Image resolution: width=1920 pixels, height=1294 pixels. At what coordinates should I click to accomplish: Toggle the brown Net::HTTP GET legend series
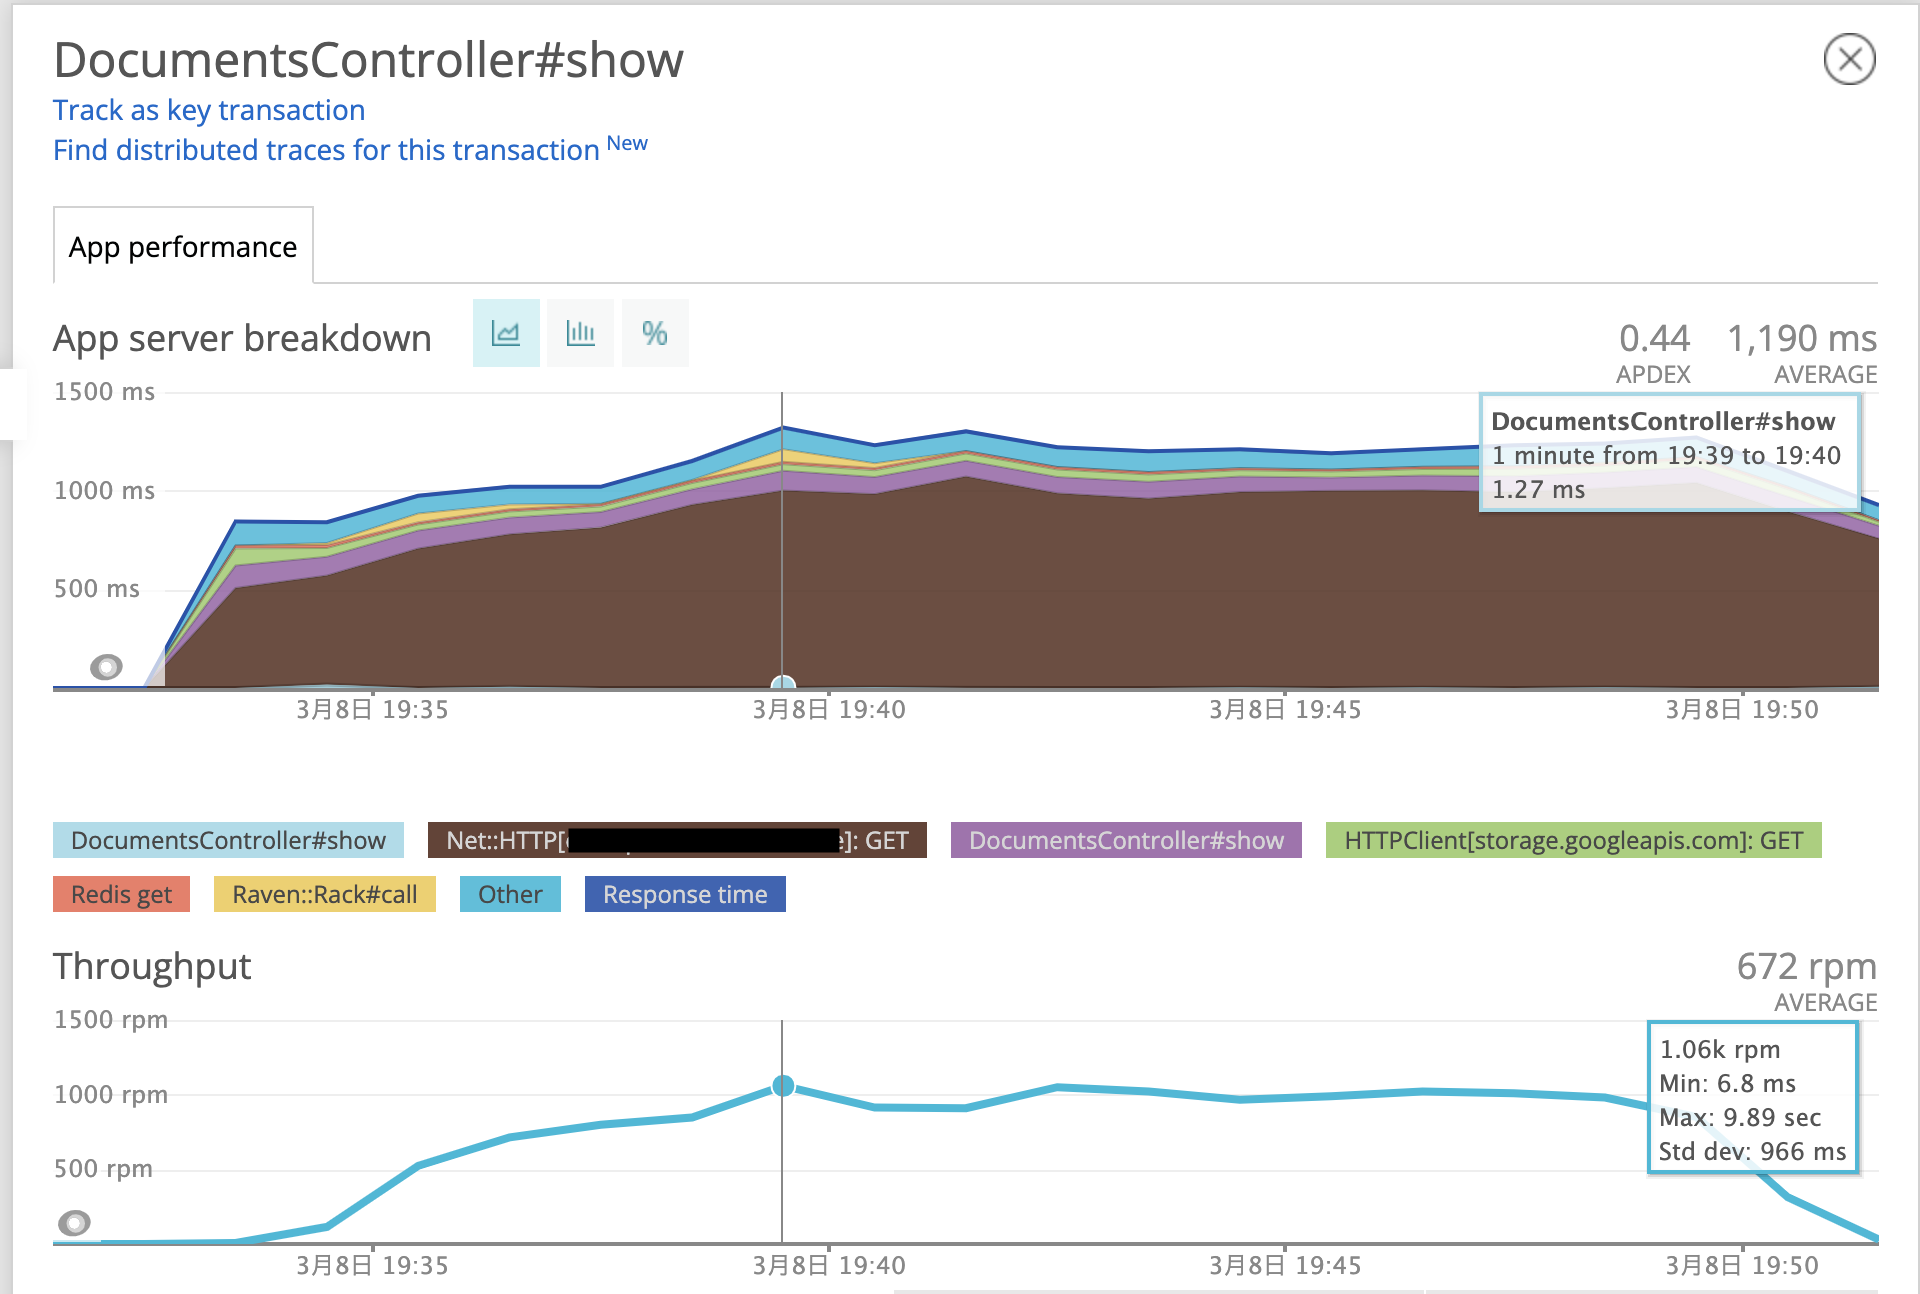[x=677, y=840]
